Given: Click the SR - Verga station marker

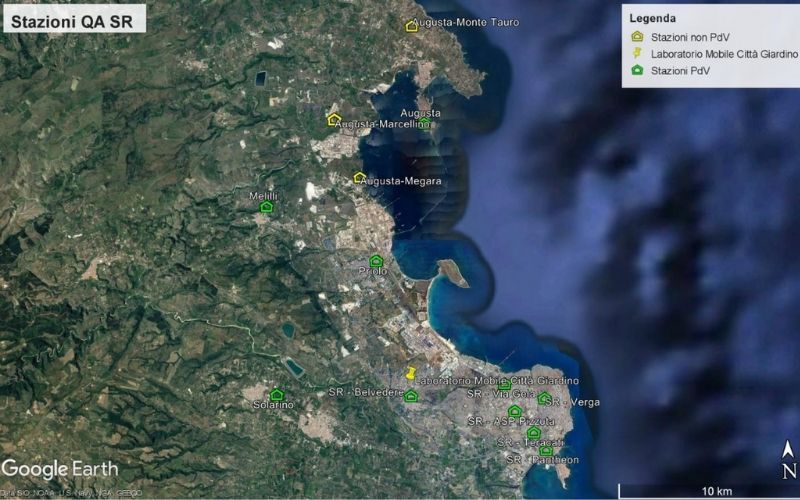Looking at the screenshot, I should (x=544, y=398).
